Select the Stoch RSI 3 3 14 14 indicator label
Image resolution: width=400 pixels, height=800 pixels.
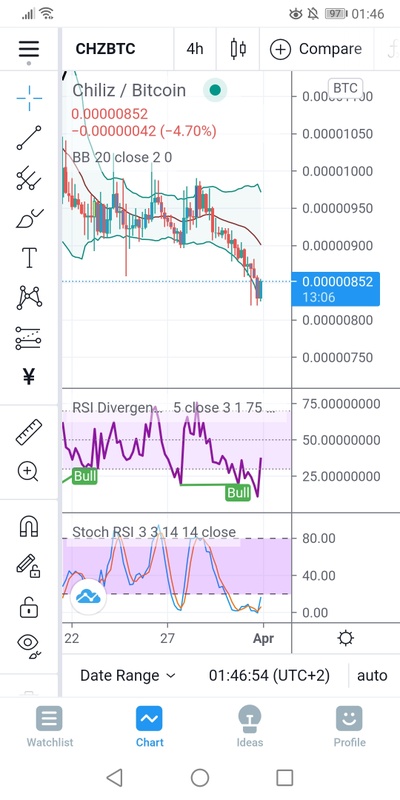(x=154, y=532)
